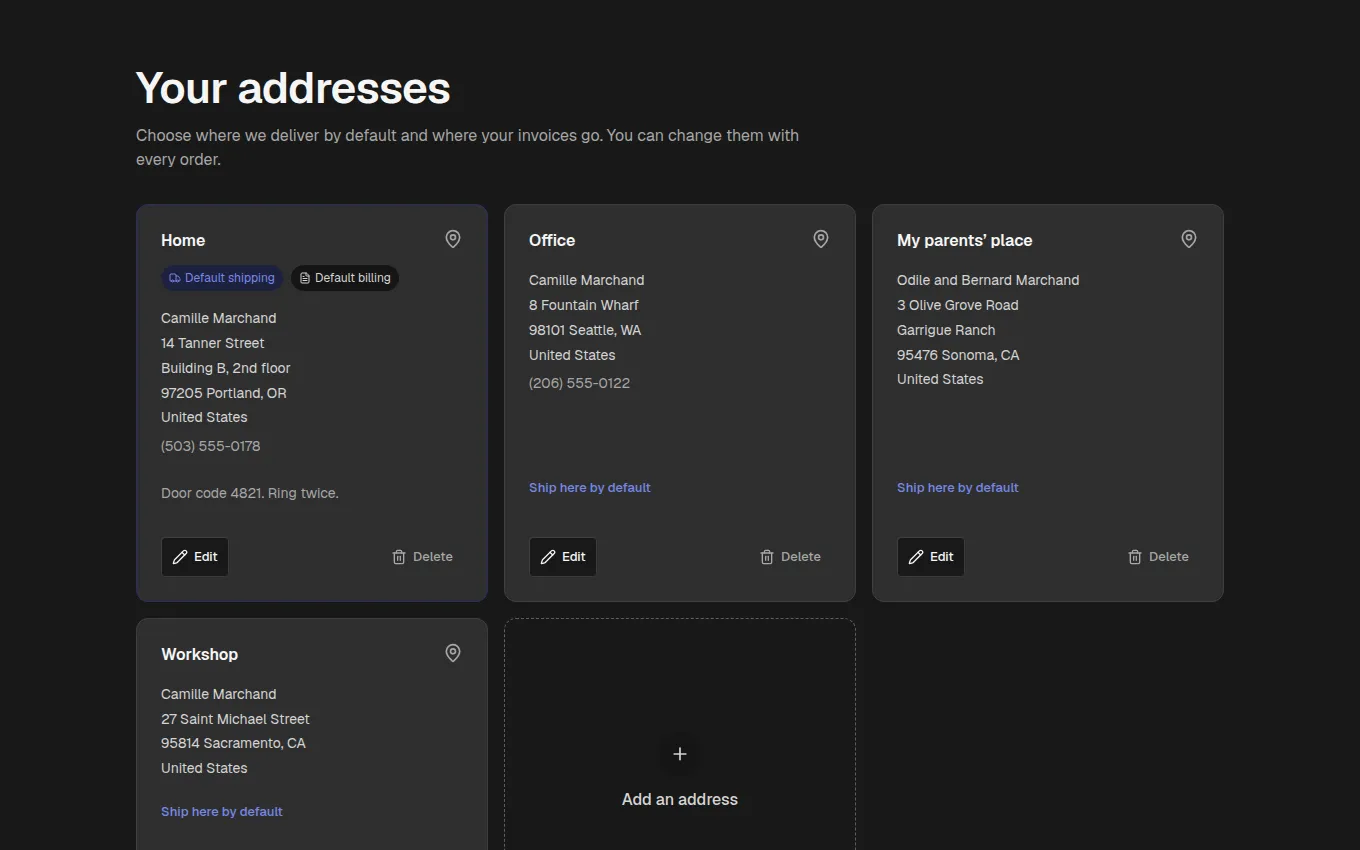Click the line 27 Saint Michael Street
This screenshot has width=1360, height=850.
pyautogui.click(x=235, y=719)
